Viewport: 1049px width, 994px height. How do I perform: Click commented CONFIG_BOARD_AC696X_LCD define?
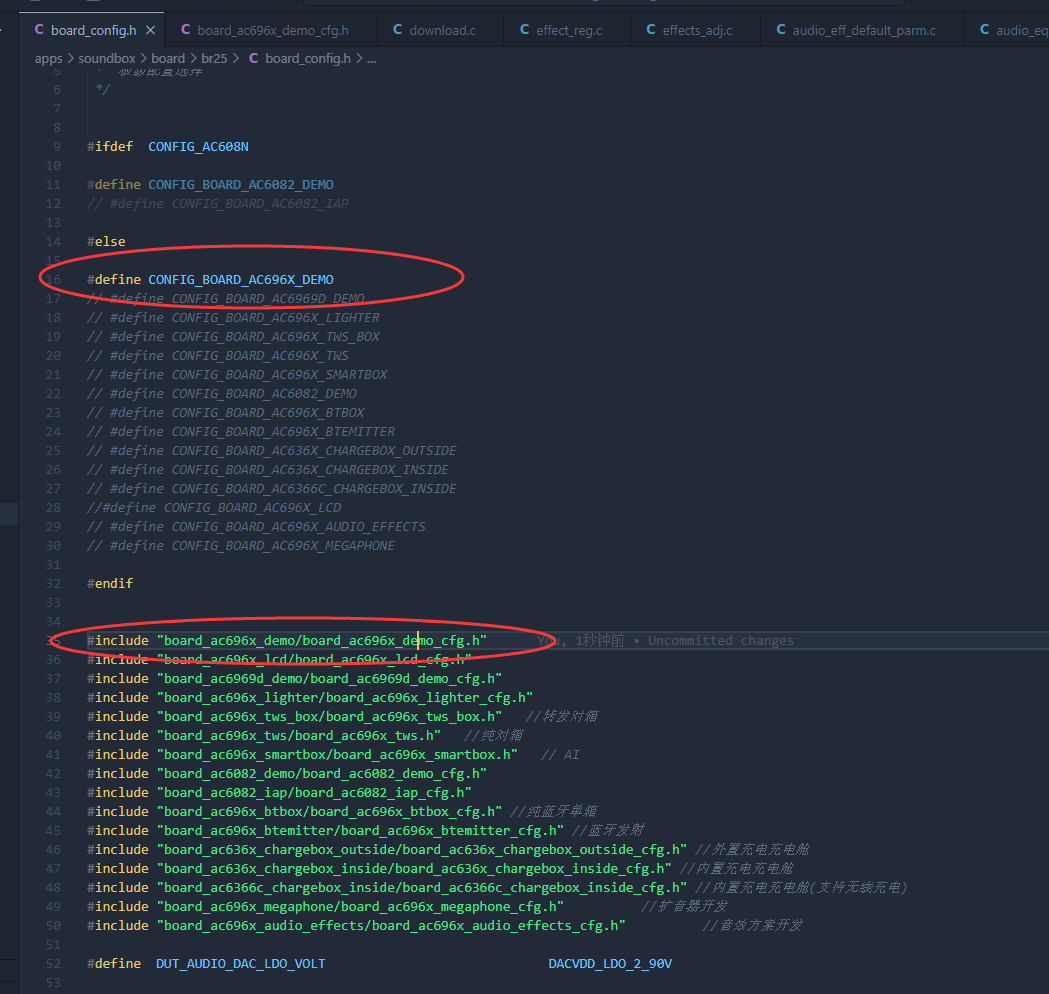point(214,508)
